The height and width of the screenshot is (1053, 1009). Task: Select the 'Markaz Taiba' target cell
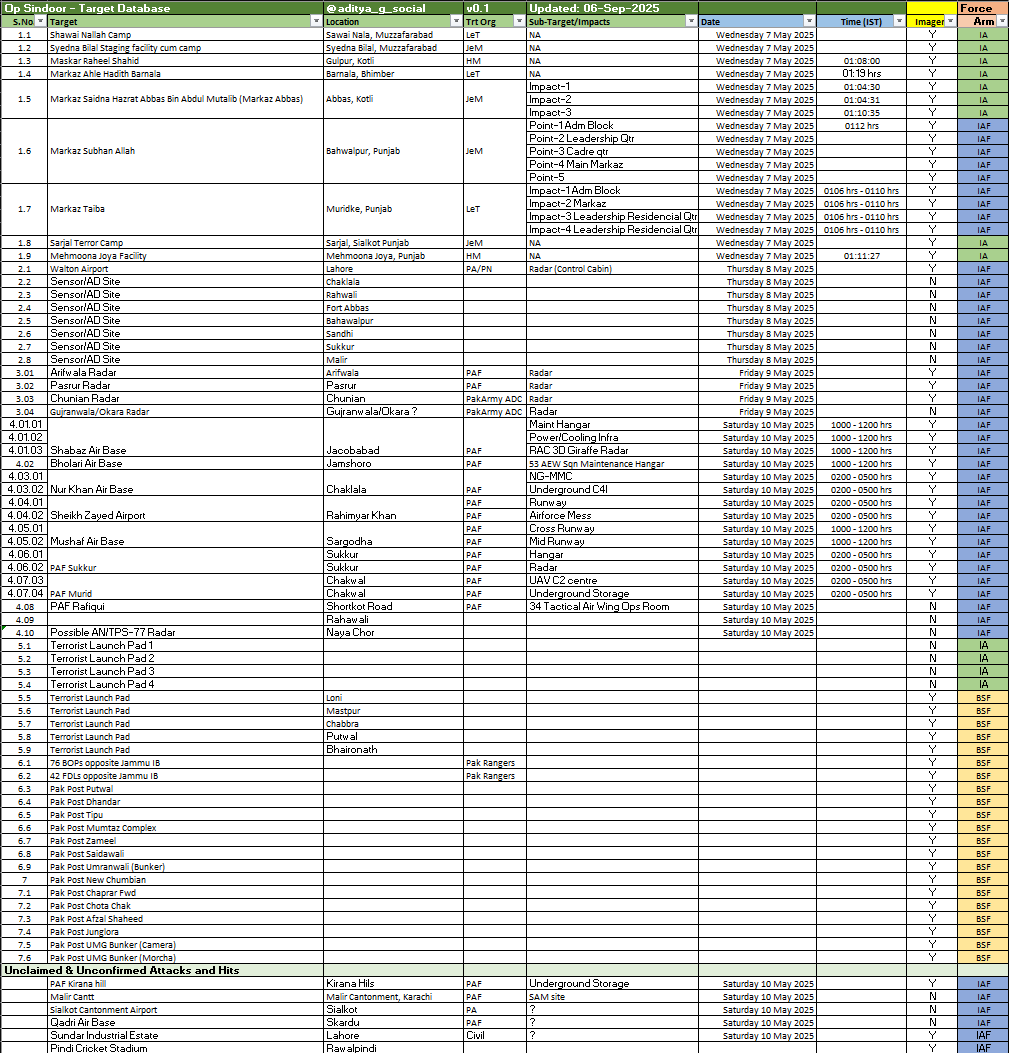185,210
